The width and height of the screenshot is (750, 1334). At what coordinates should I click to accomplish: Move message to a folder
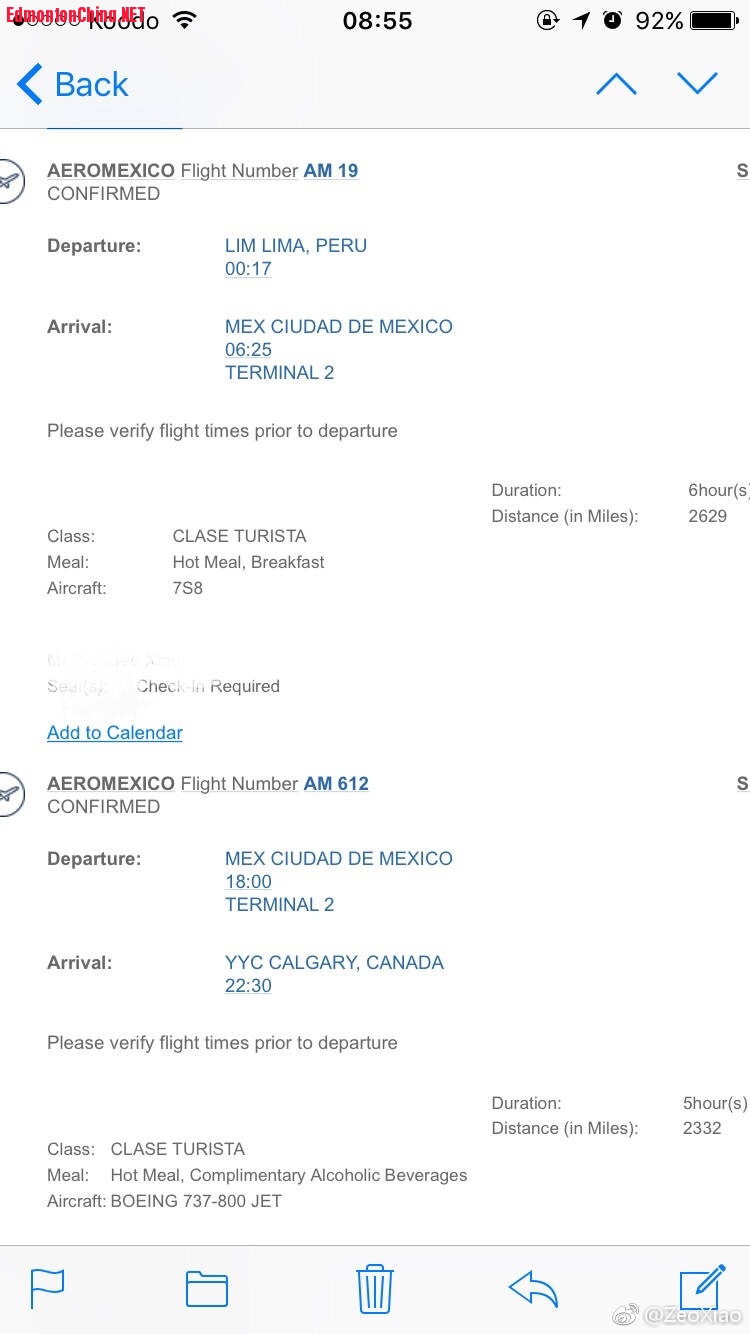(207, 1288)
